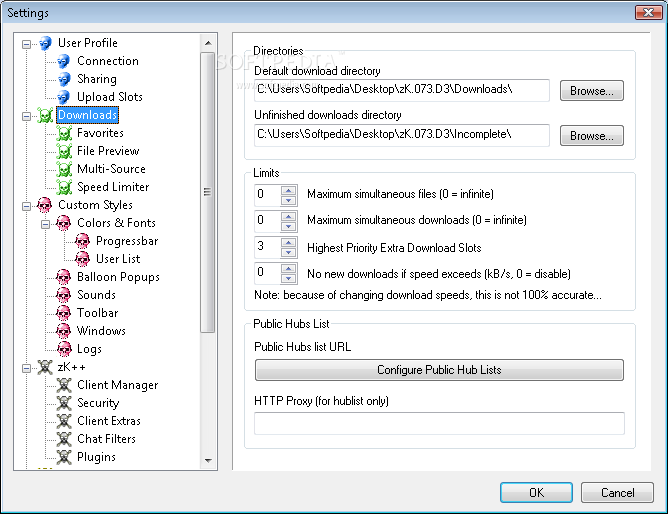Click the pink skull icon beside Custom Styles
The image size is (668, 514).
point(45,205)
